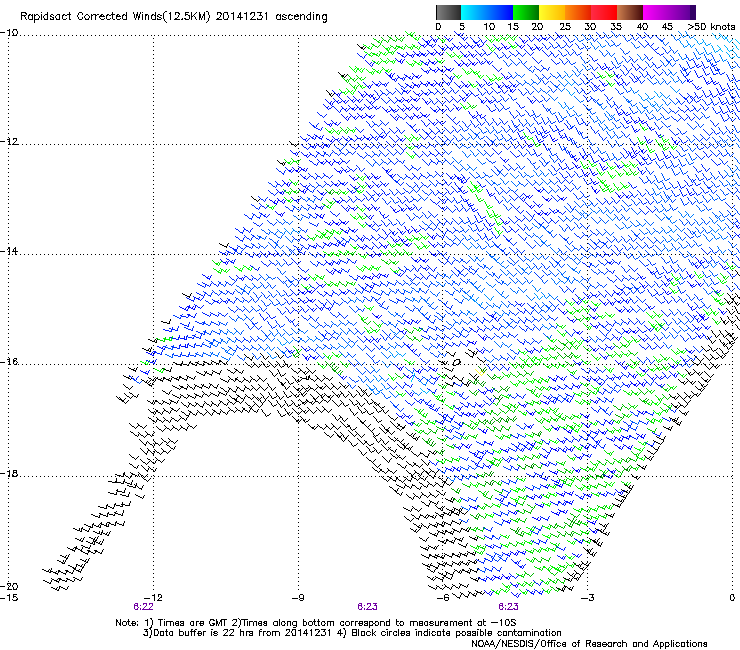The height and width of the screenshot is (650, 740).
Task: Click the '-16' latitude axis label
Action: [x=9, y=362]
